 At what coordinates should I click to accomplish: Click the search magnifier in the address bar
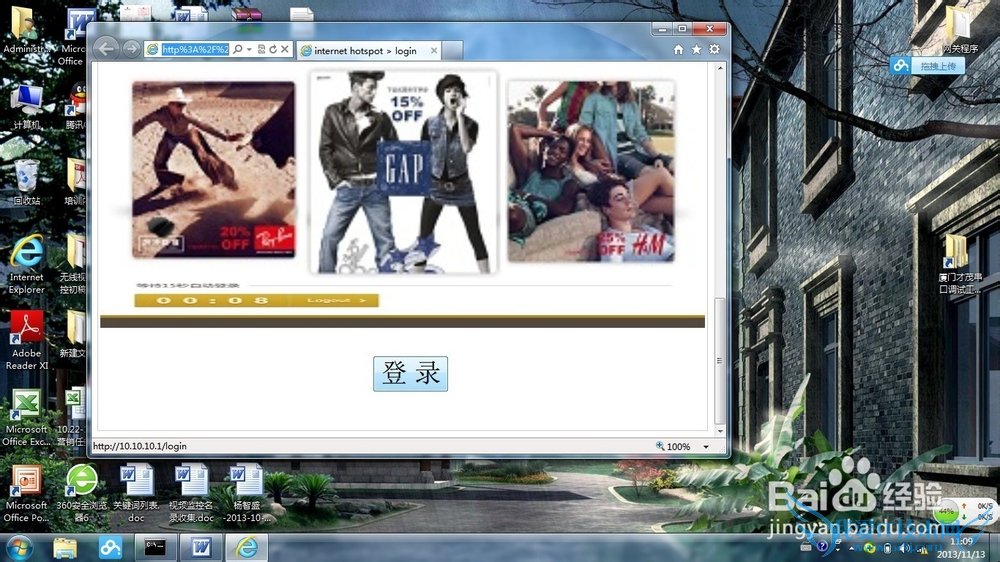pyautogui.click(x=238, y=49)
